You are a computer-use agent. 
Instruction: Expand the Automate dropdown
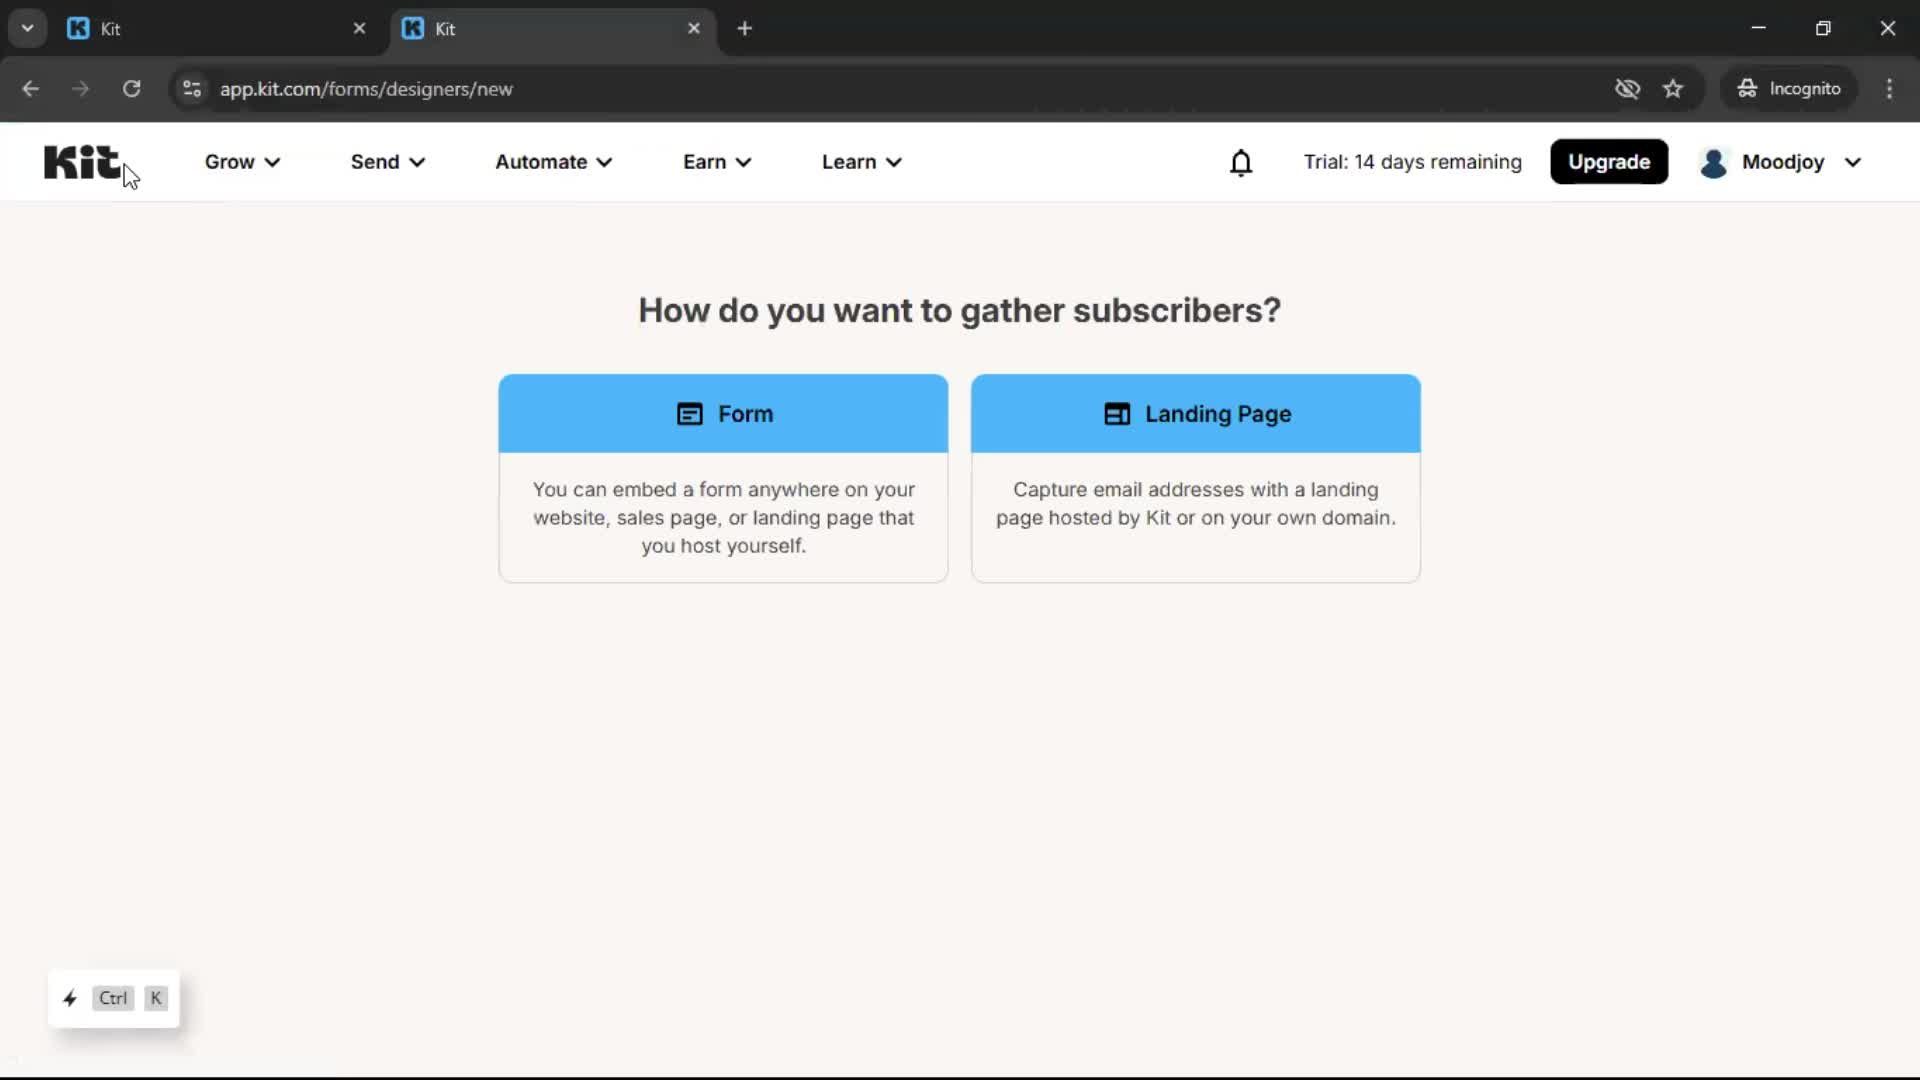click(553, 162)
